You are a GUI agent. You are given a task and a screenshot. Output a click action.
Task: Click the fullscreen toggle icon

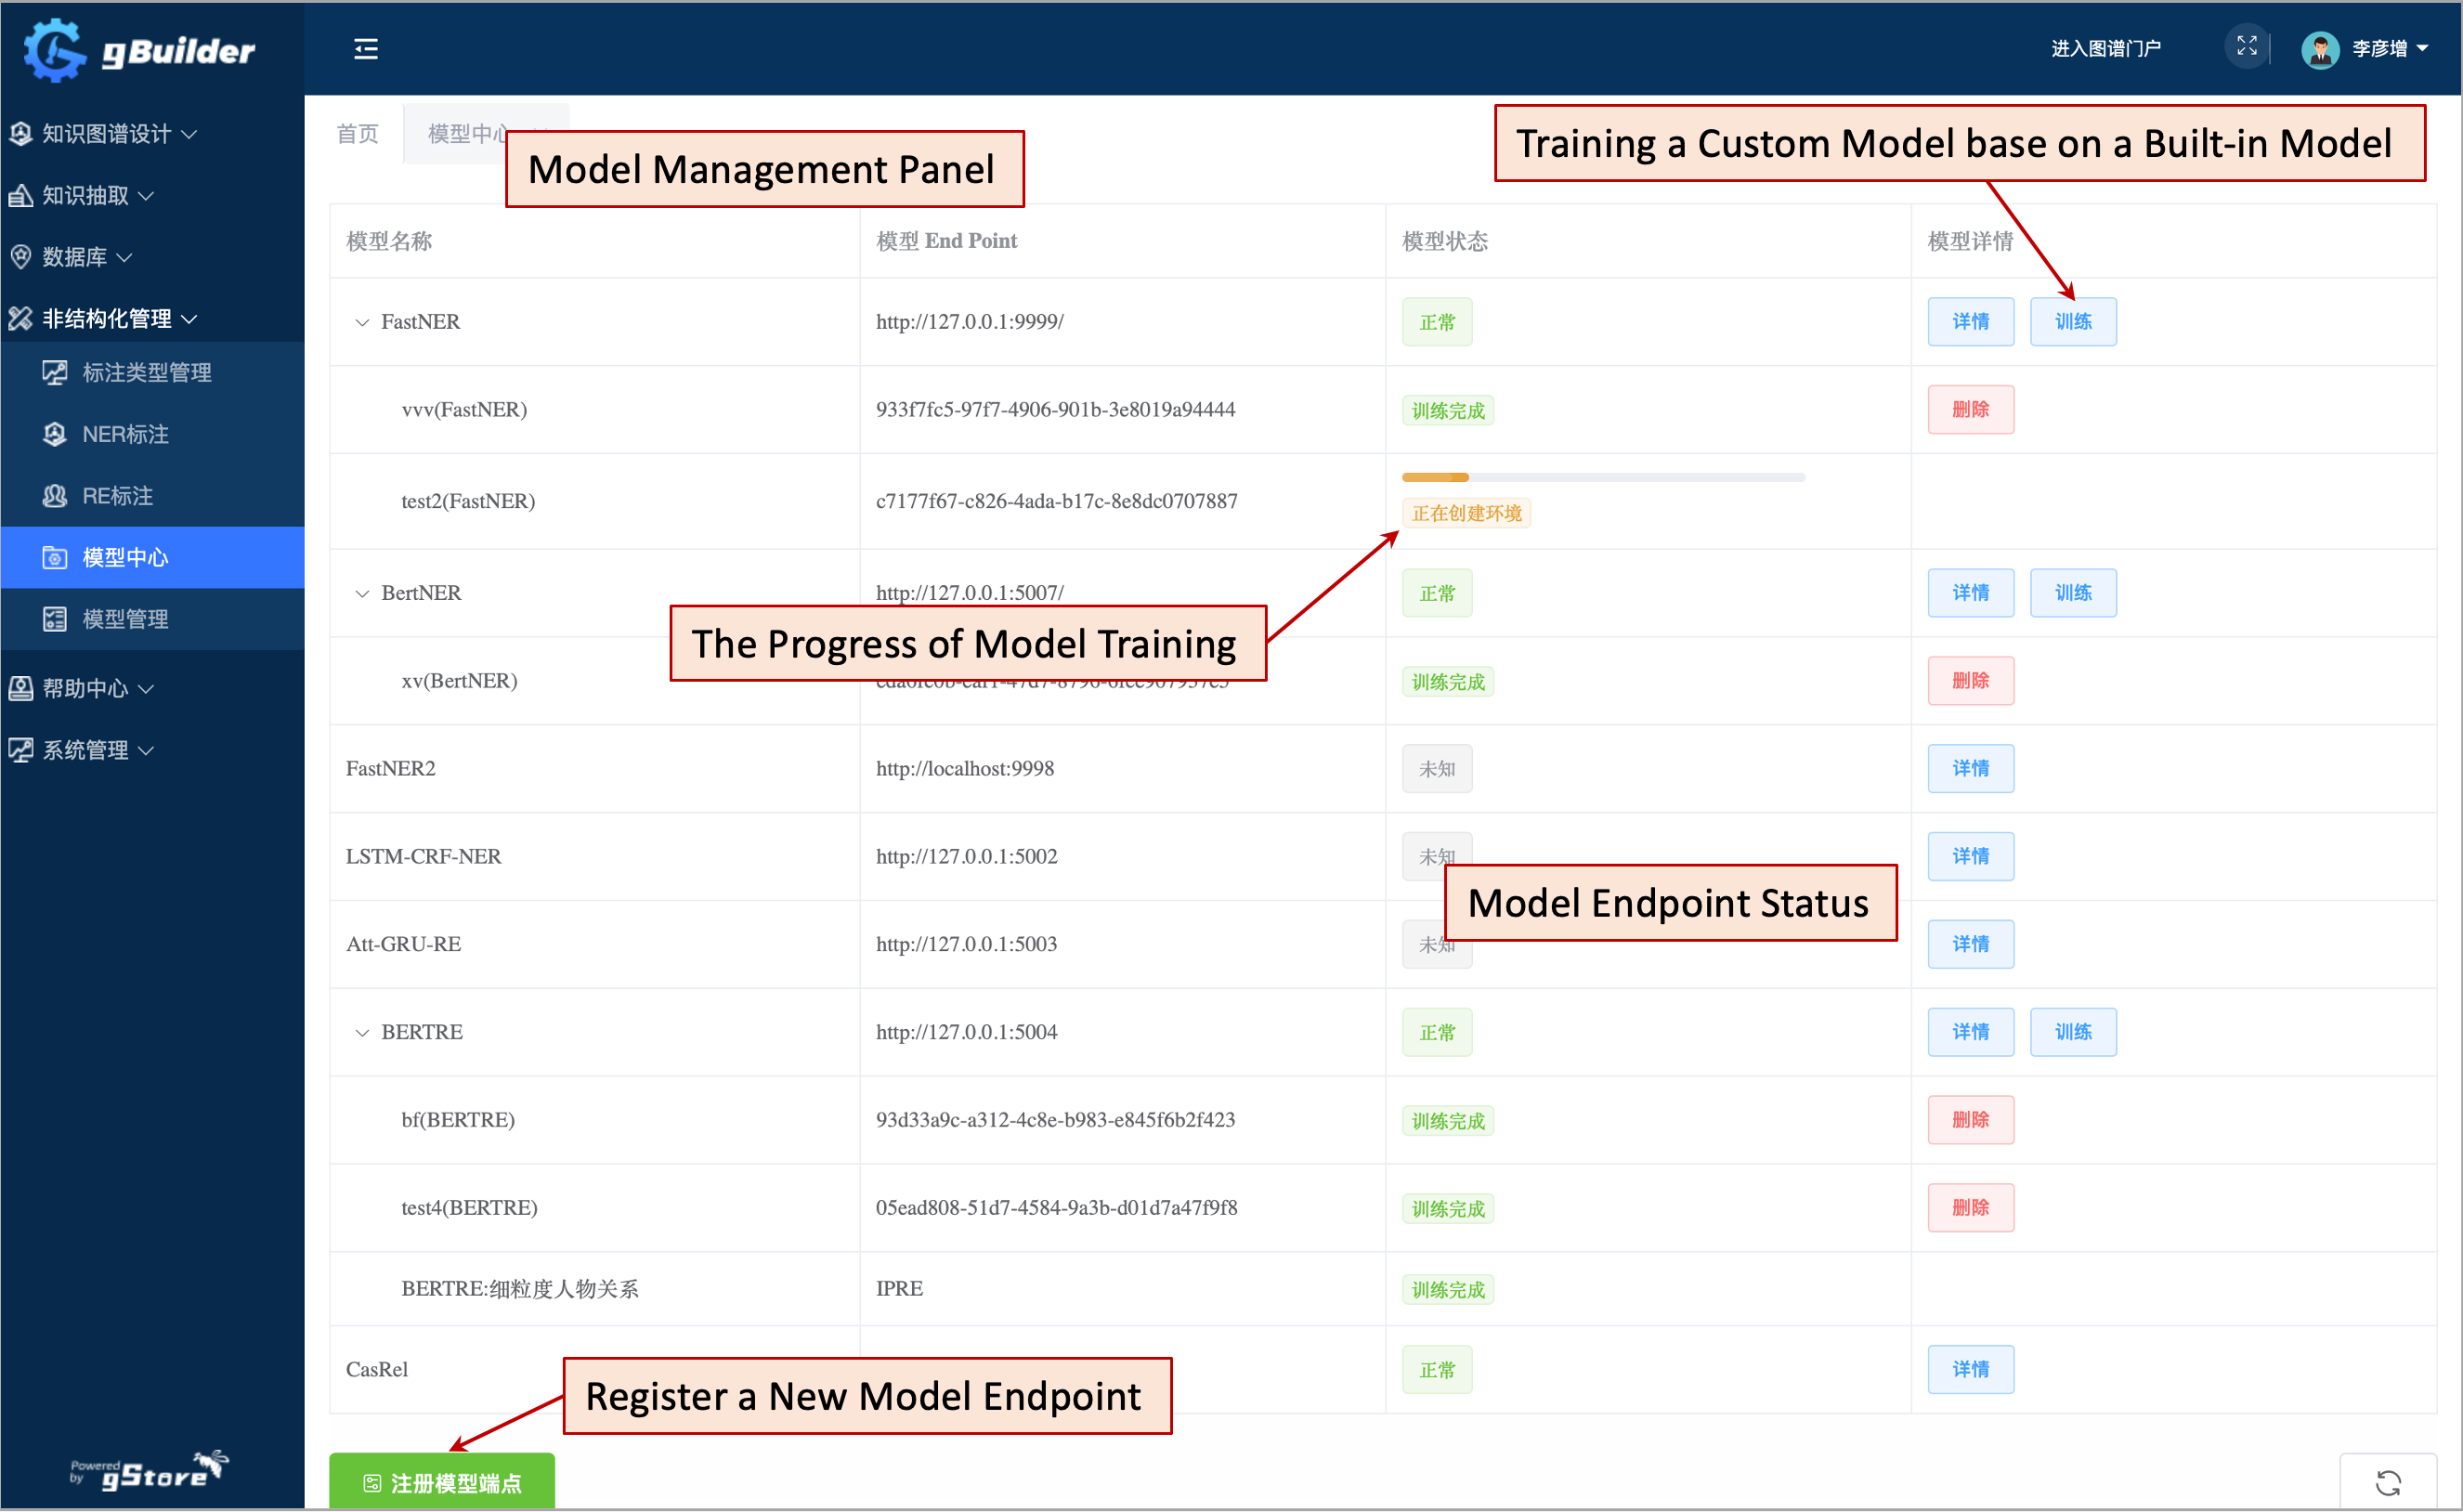(2246, 46)
